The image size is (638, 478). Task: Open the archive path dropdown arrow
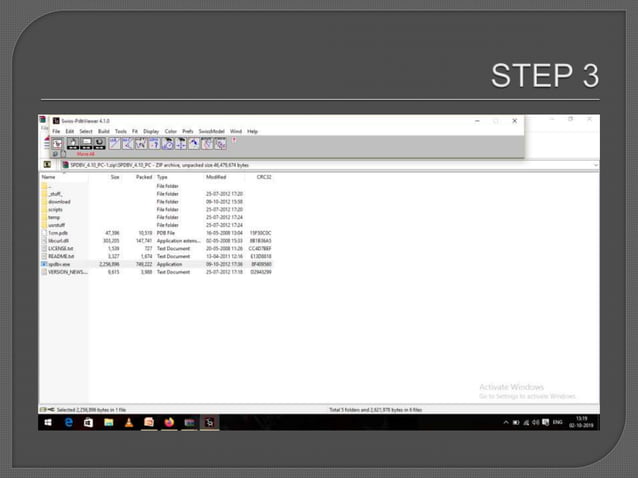(596, 165)
